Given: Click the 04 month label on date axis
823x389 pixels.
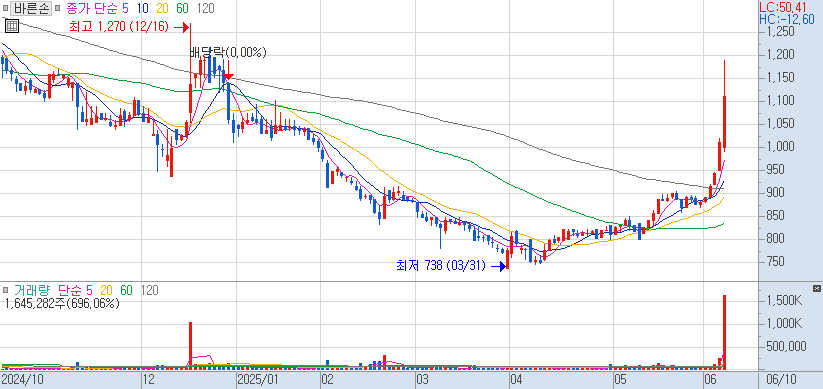Looking at the screenshot, I should pos(516,379).
